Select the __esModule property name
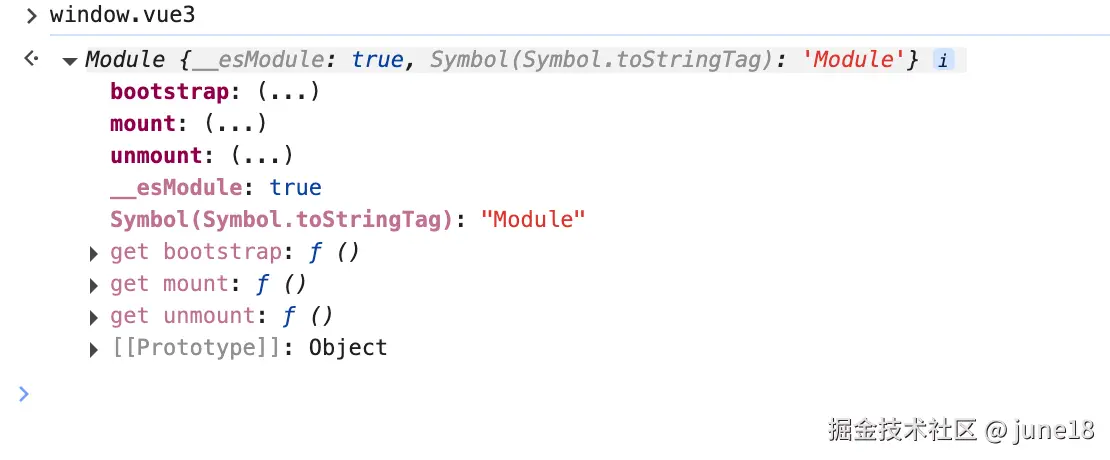This screenshot has width=1110, height=460. click(x=176, y=188)
